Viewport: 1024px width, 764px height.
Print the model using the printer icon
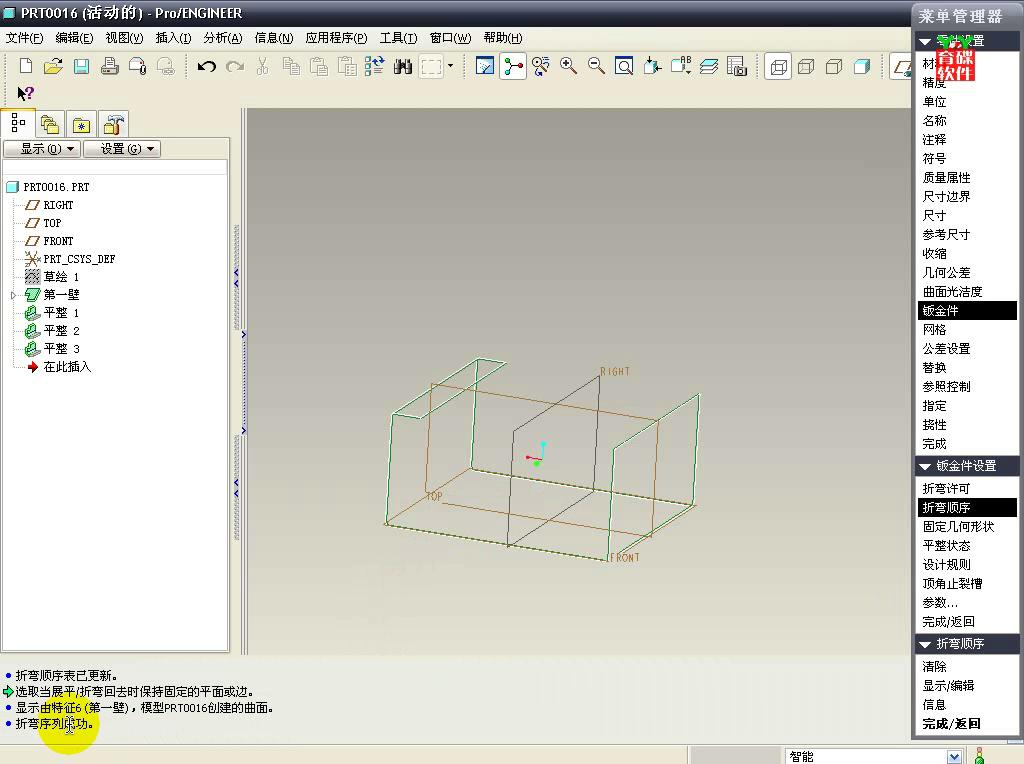coord(109,66)
